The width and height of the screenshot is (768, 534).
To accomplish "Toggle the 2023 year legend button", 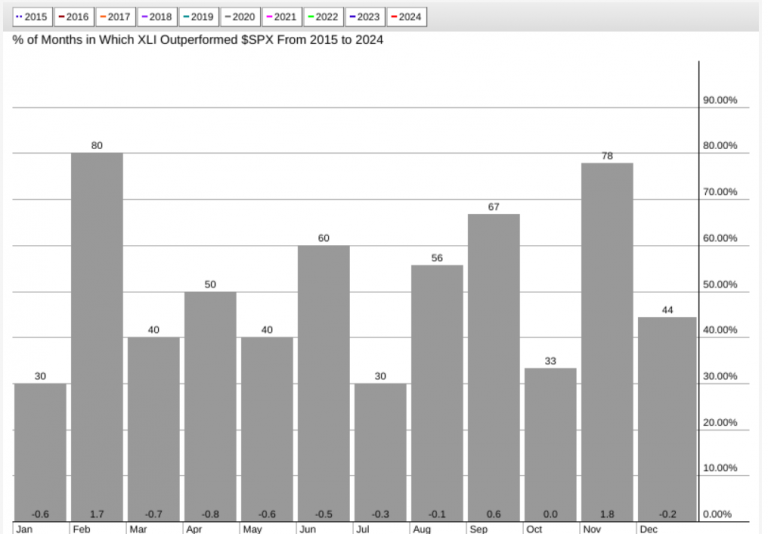I will (x=365, y=17).
